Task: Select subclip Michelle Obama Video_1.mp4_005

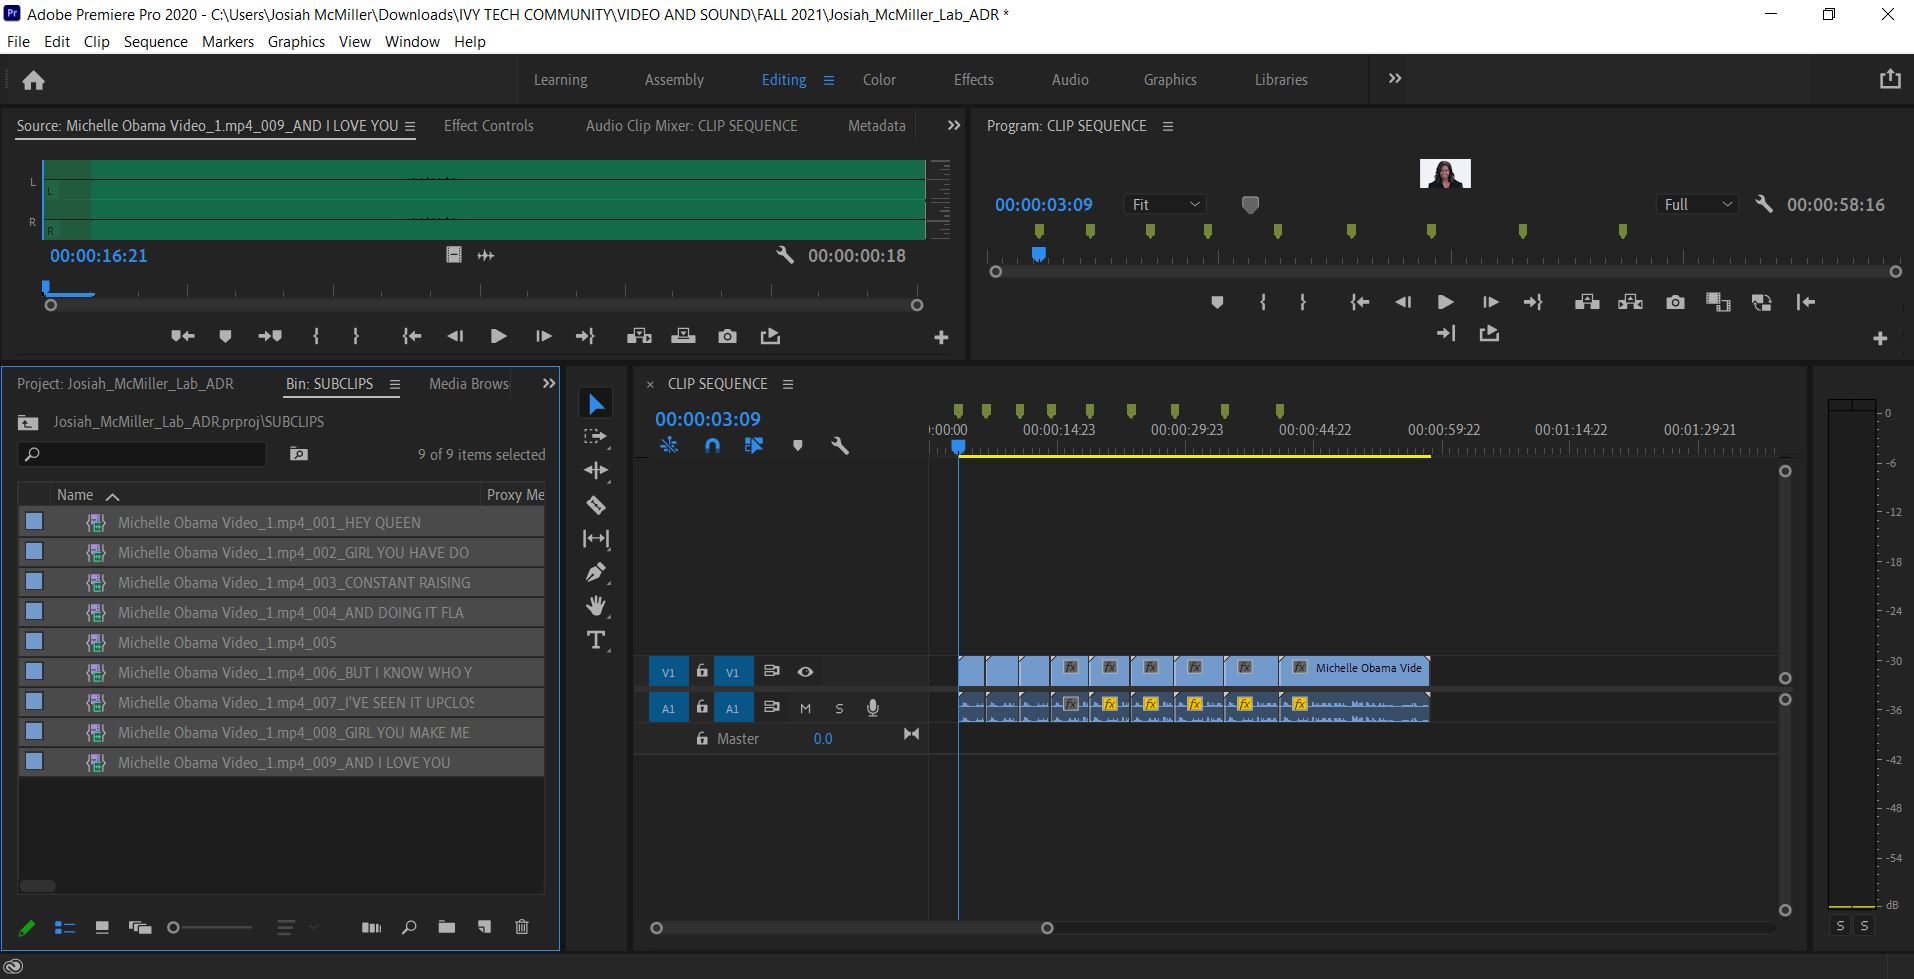Action: pos(228,641)
